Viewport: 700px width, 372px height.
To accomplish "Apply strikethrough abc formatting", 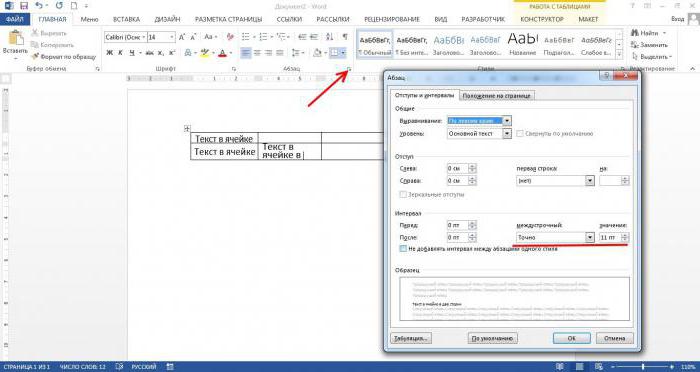I will (150, 53).
